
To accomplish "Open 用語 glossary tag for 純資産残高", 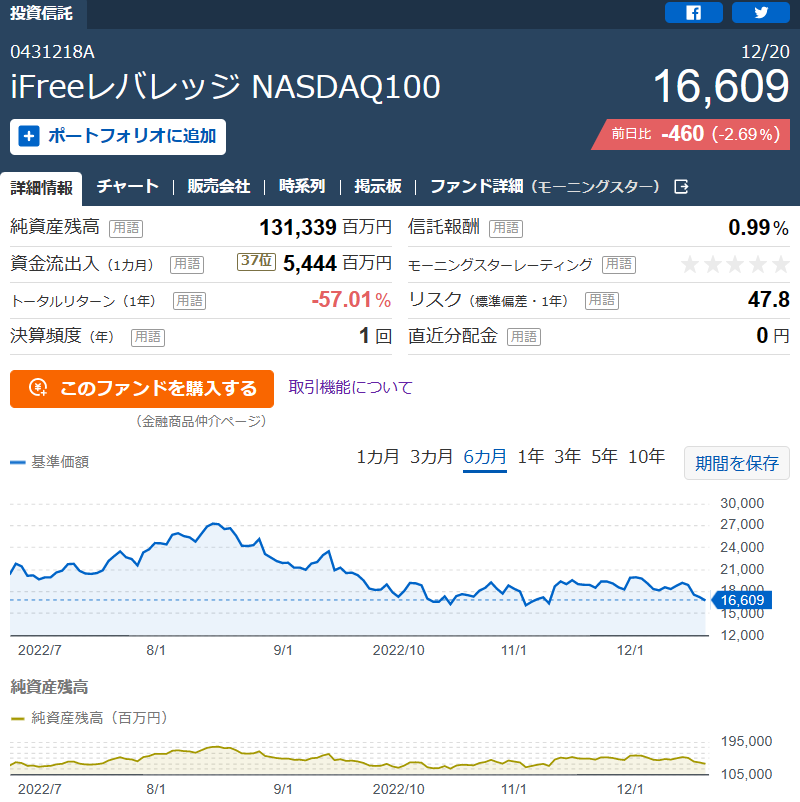I will tap(126, 228).
